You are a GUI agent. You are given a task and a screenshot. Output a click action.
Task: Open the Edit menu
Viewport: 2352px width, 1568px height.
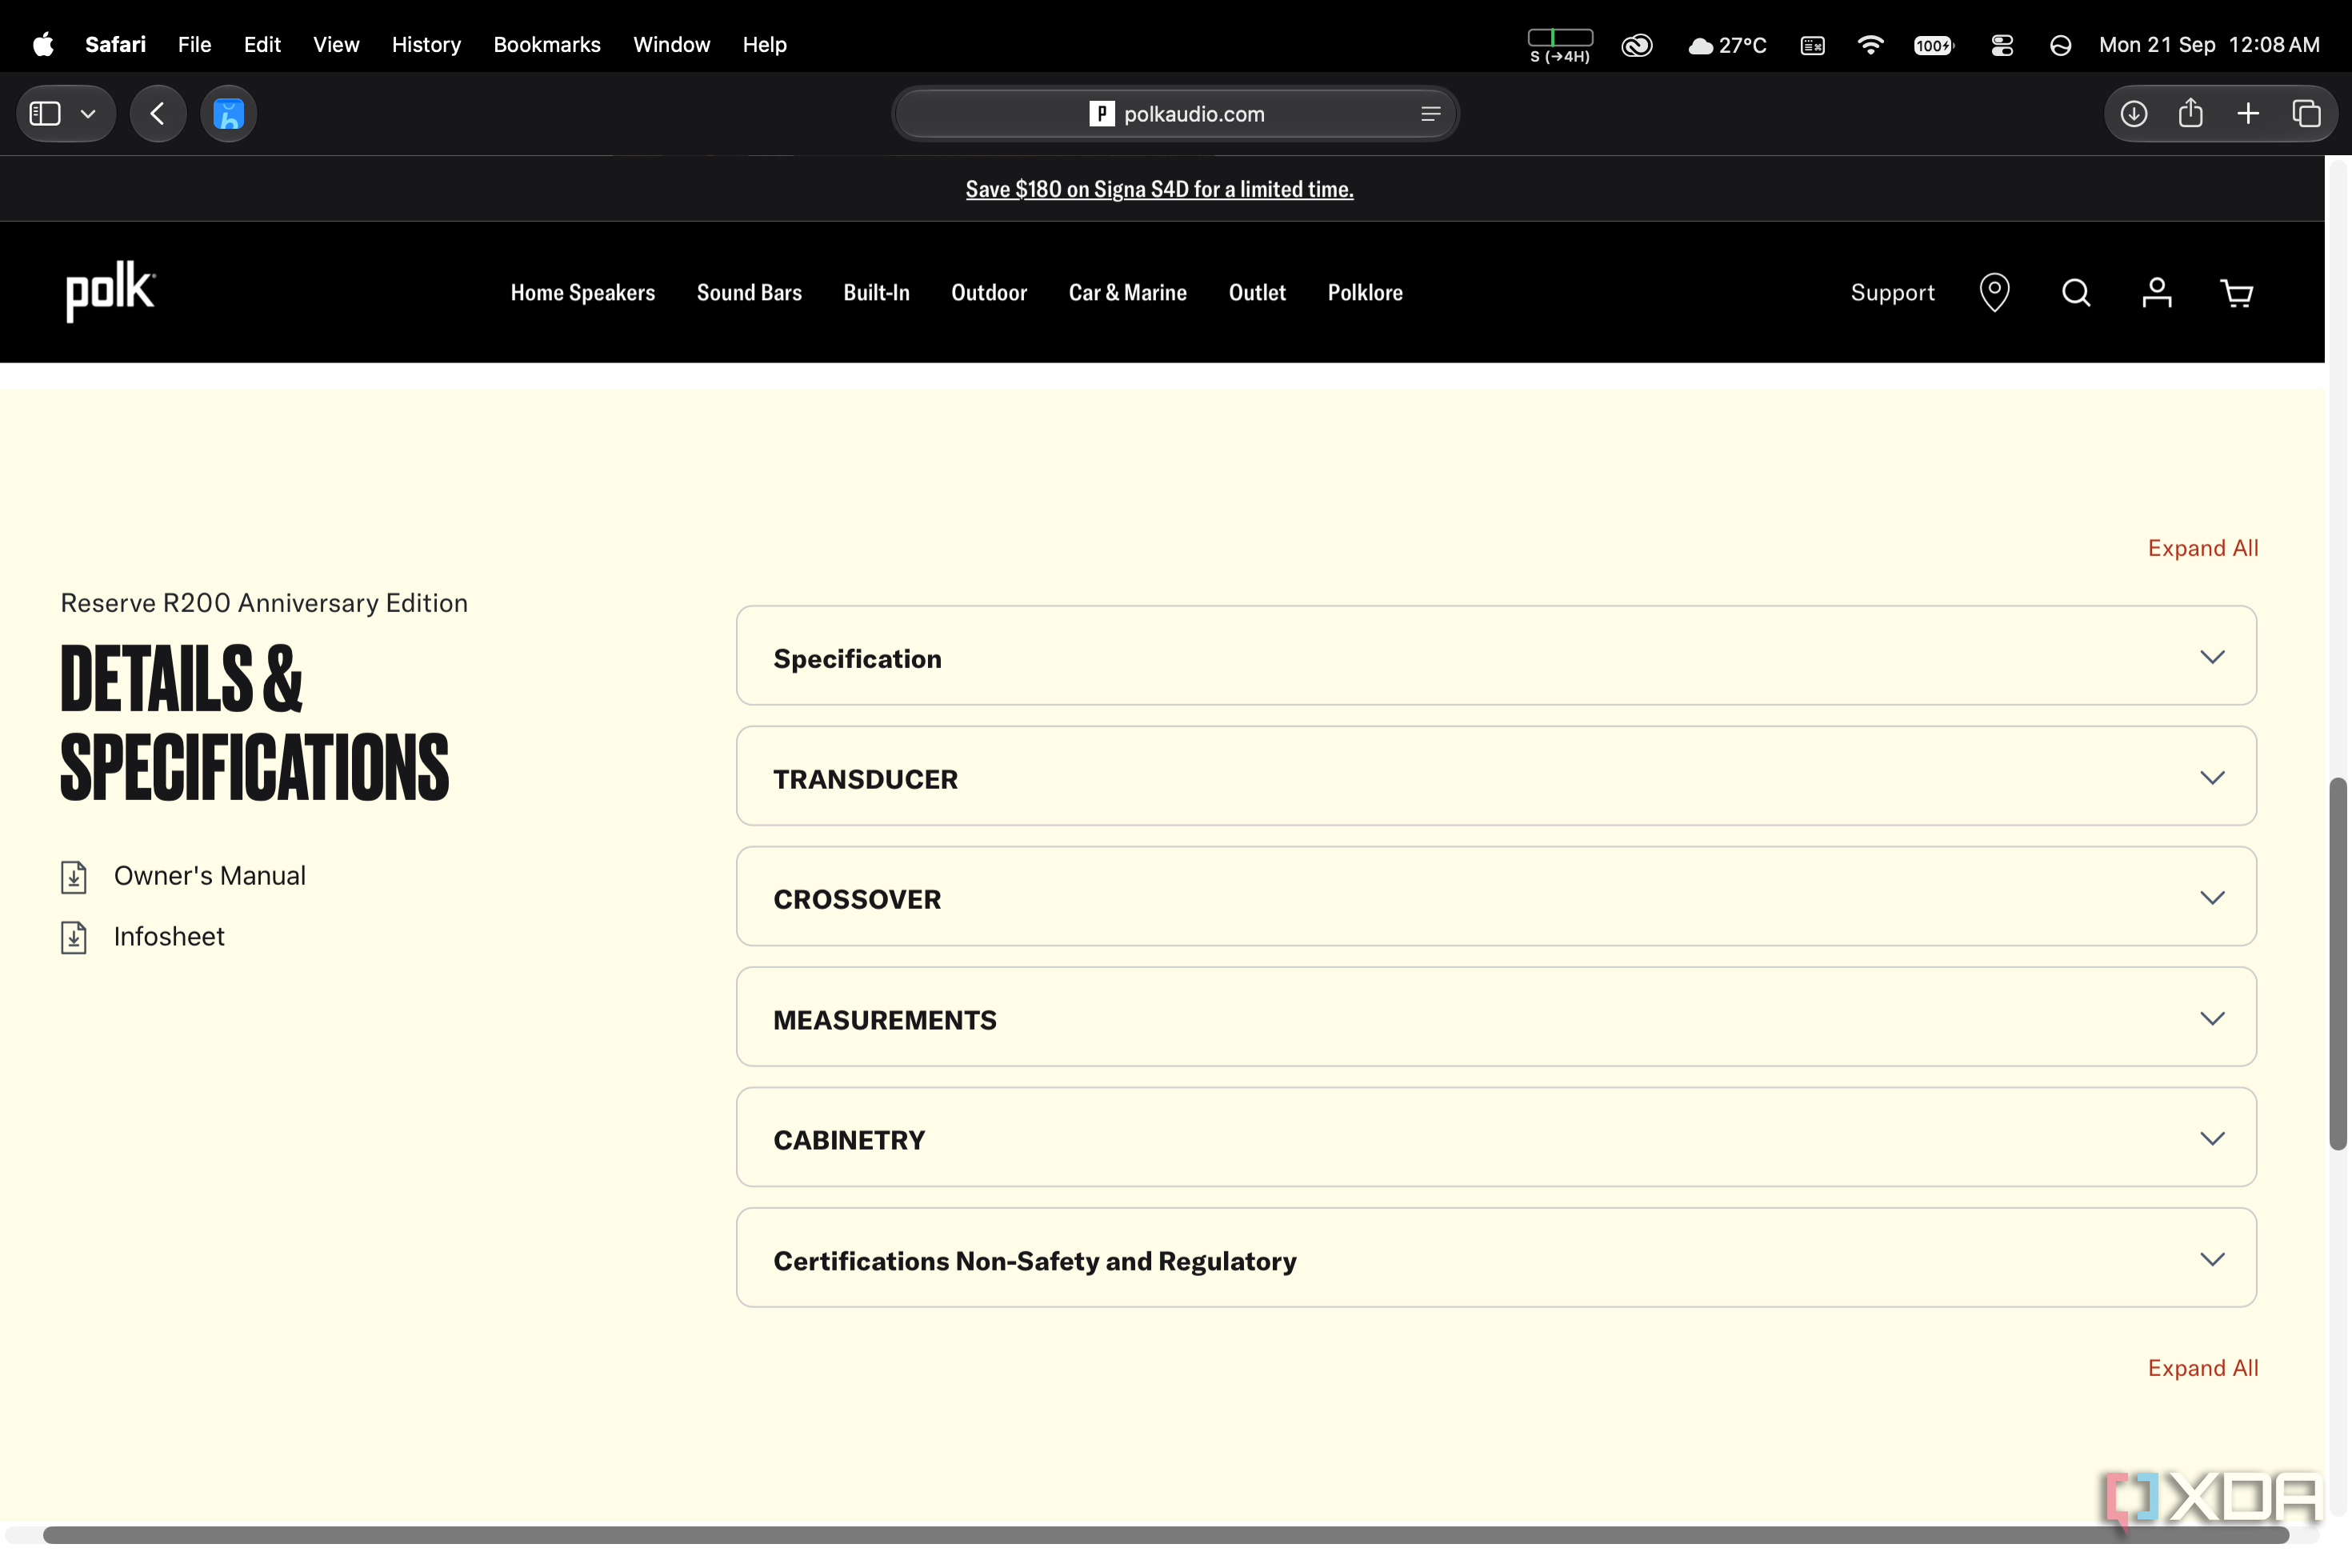[262, 44]
